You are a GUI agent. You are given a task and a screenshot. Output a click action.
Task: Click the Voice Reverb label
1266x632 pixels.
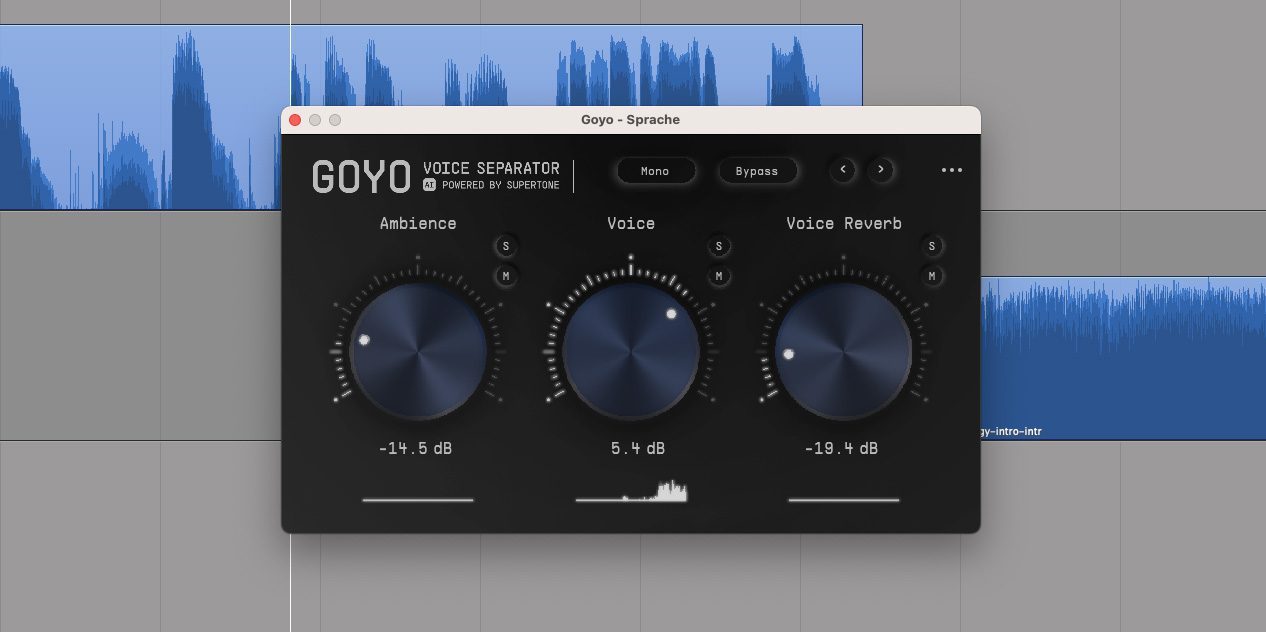point(844,223)
